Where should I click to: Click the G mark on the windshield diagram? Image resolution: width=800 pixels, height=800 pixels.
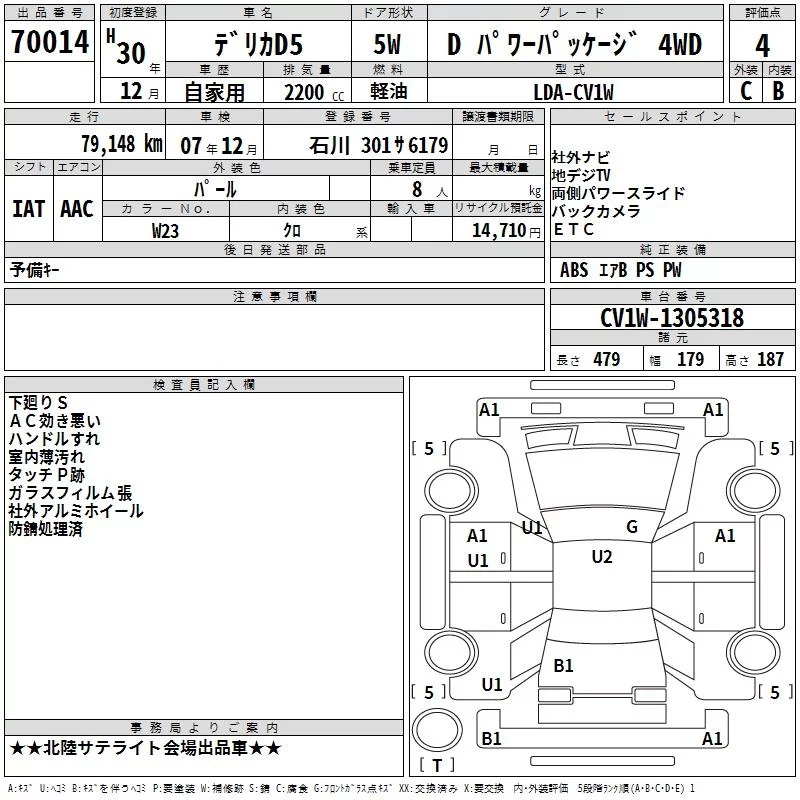(x=632, y=526)
